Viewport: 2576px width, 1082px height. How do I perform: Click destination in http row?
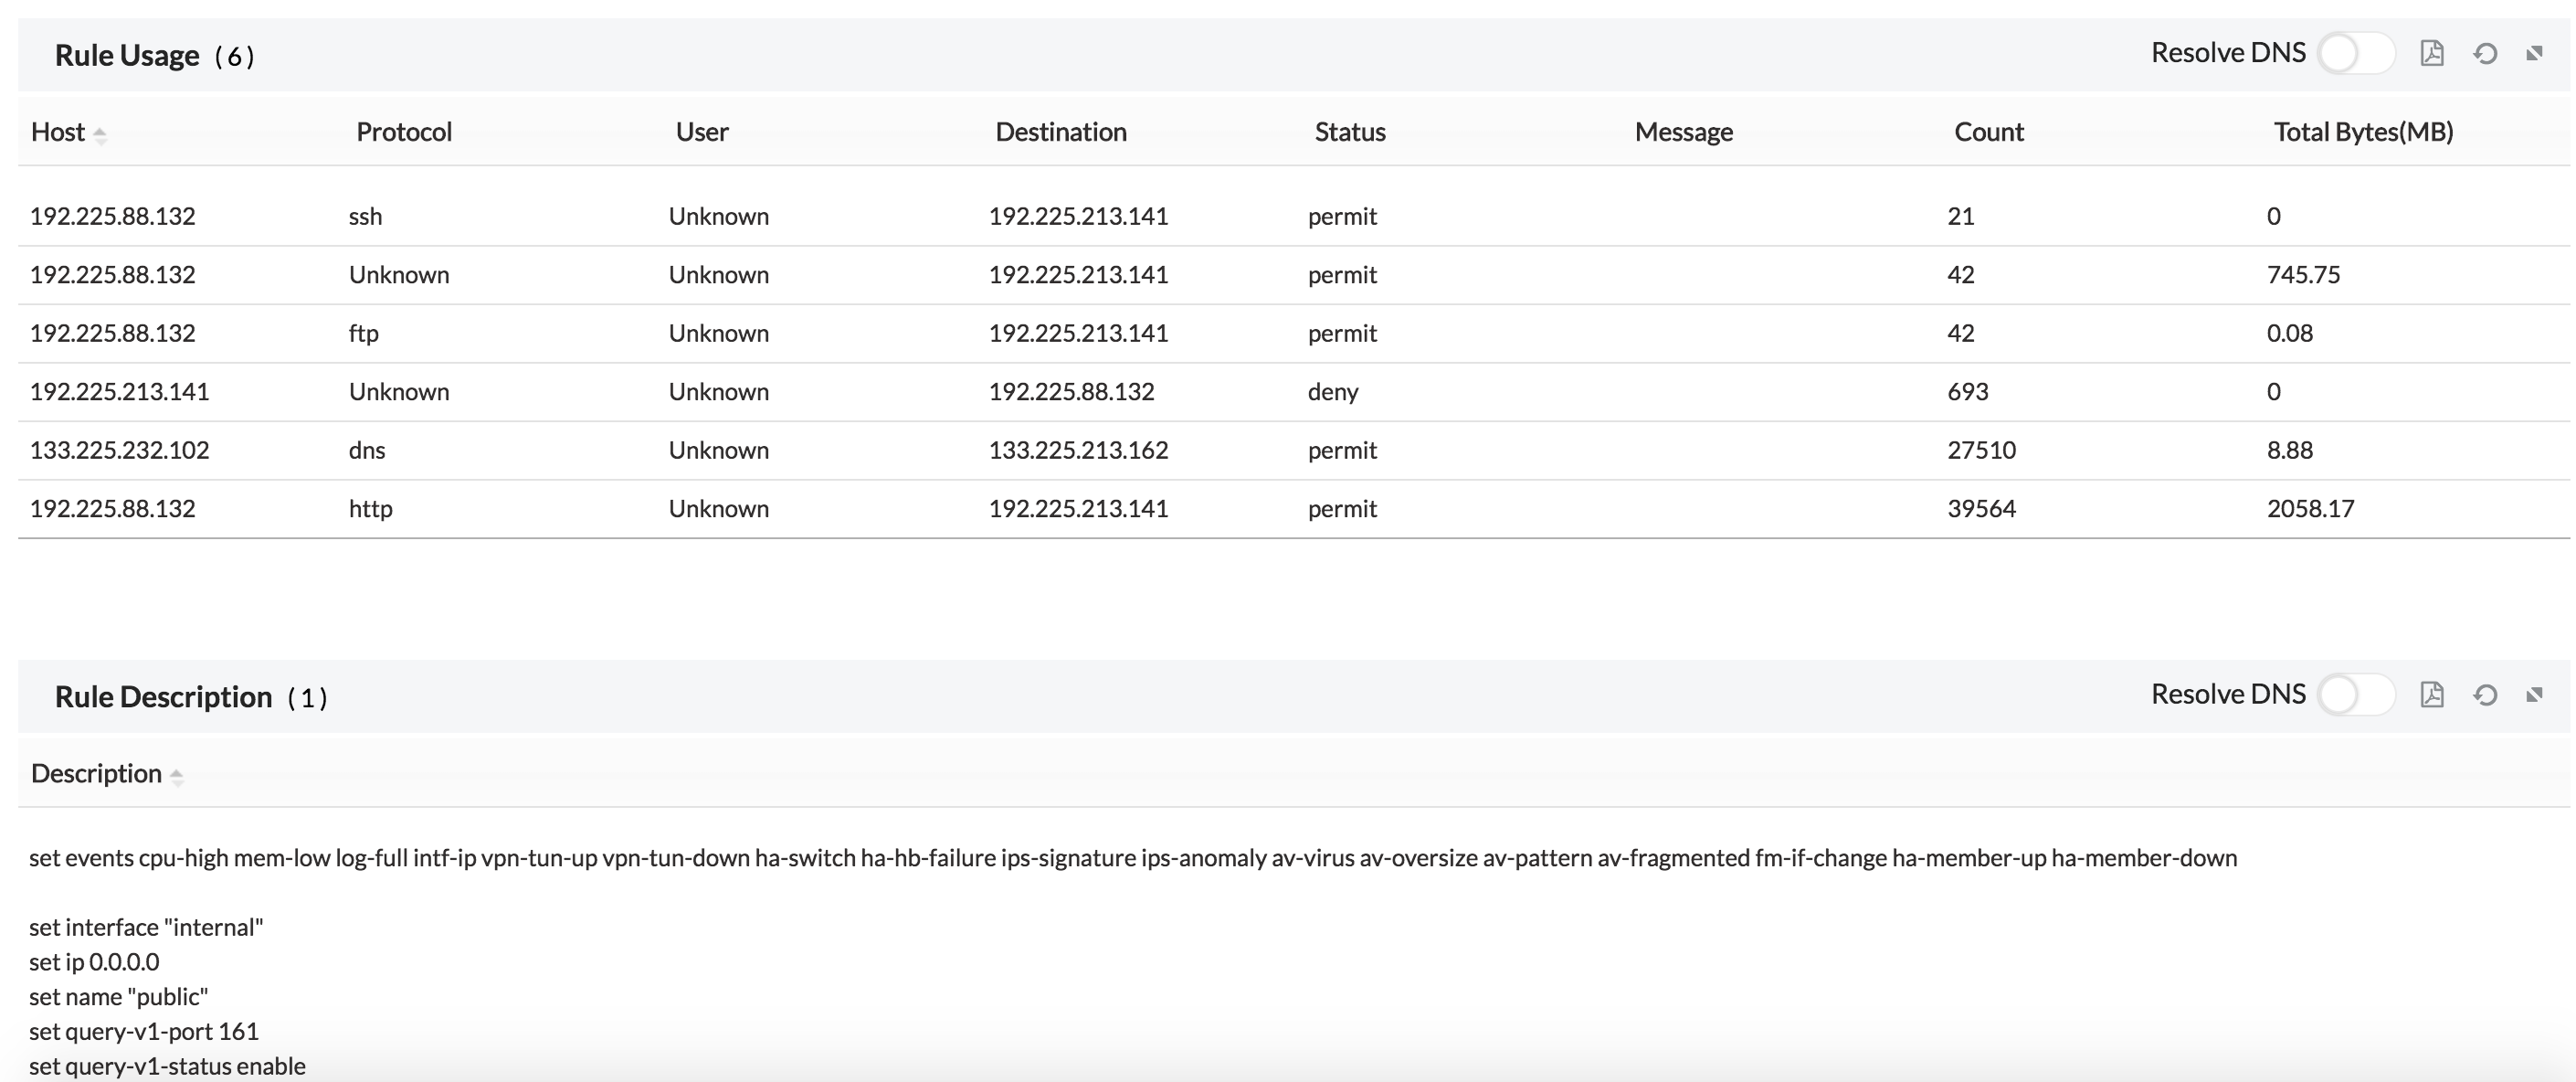click(1077, 509)
